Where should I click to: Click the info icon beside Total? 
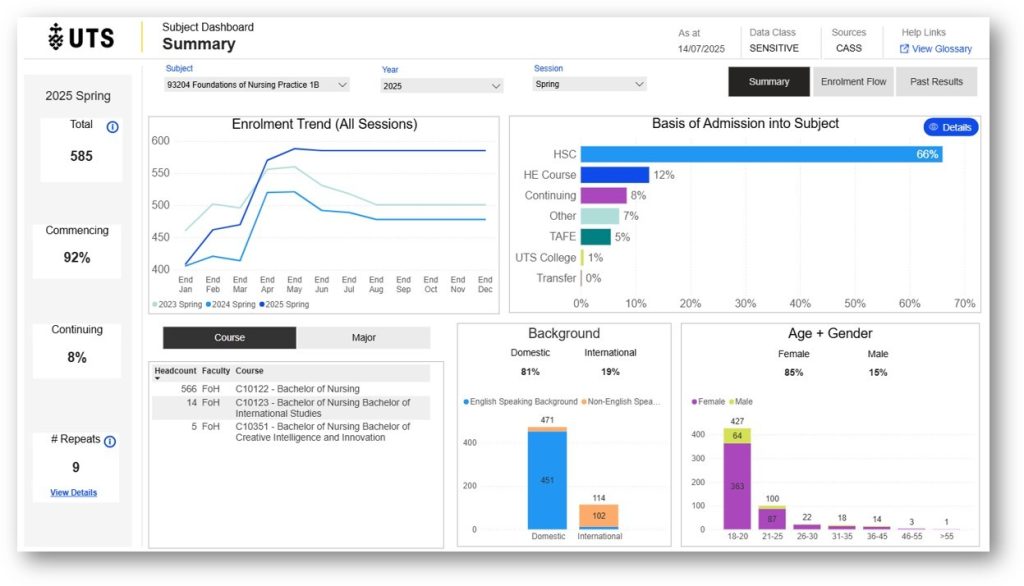[x=112, y=127]
